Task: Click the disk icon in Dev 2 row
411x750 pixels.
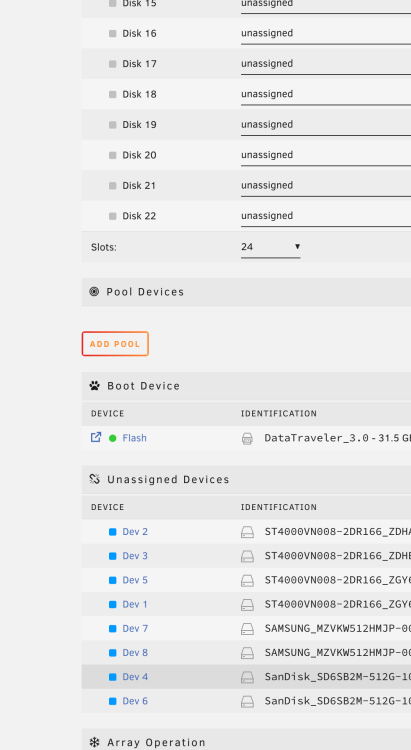Action: tap(247, 532)
